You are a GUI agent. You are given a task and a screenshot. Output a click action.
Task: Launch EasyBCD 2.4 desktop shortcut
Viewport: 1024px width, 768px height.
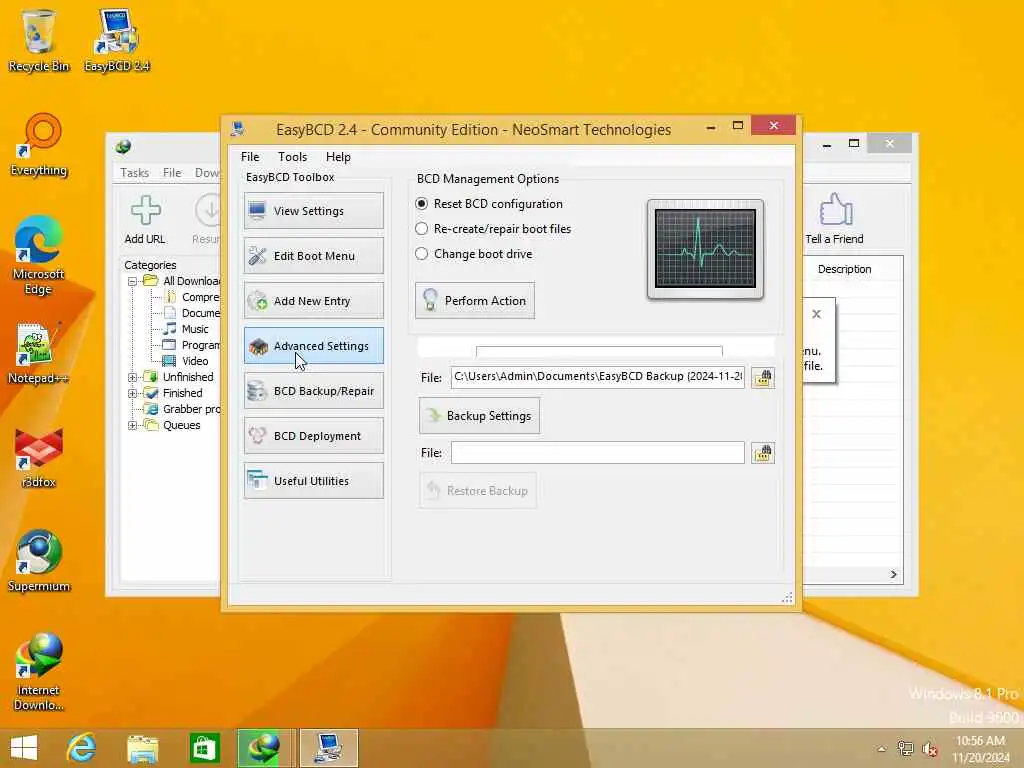(116, 40)
